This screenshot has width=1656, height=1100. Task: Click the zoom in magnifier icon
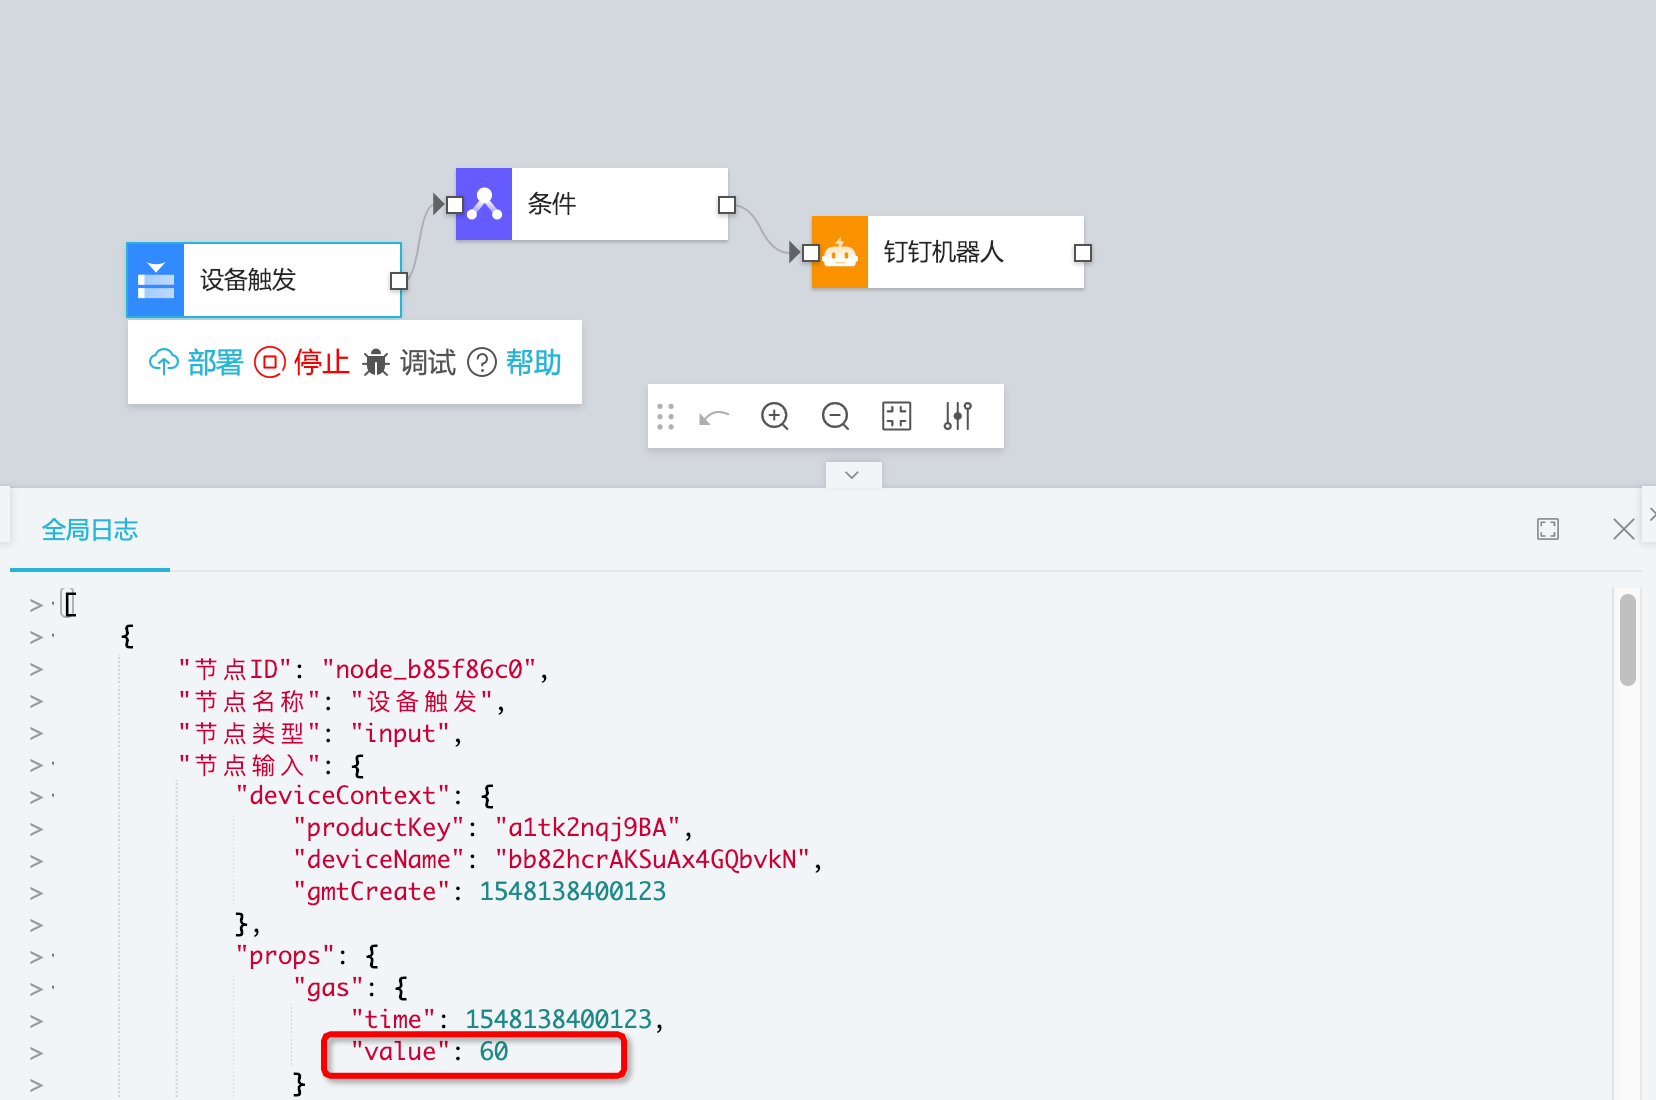pos(775,416)
